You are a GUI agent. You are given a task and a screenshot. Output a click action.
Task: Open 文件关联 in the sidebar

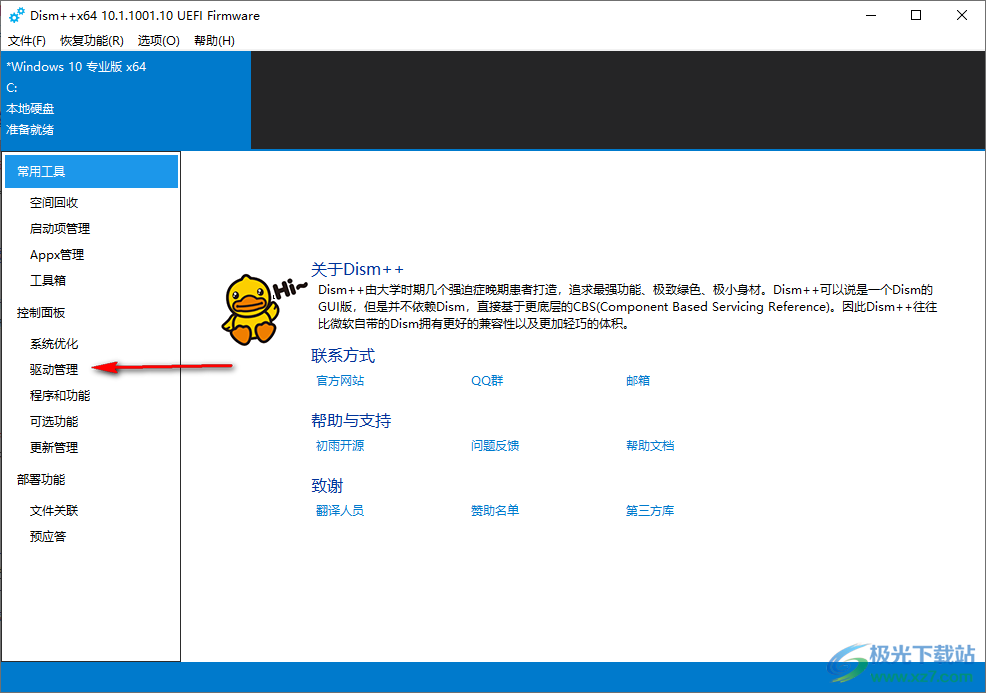click(54, 511)
